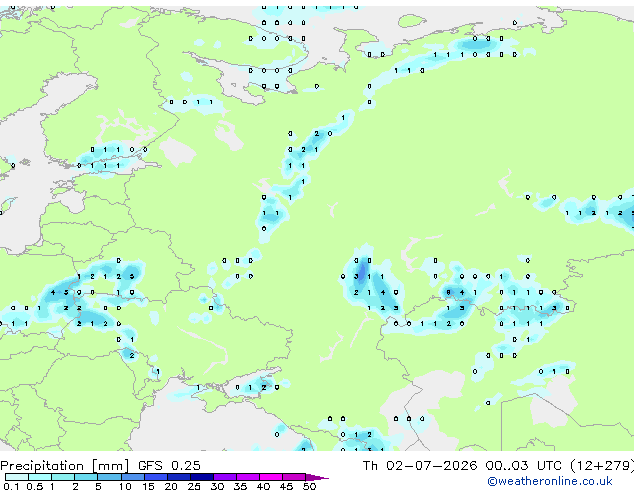Image resolution: width=634 pixels, height=490 pixels.
Task: Click the '25' legend scale label
Action: click(194, 486)
